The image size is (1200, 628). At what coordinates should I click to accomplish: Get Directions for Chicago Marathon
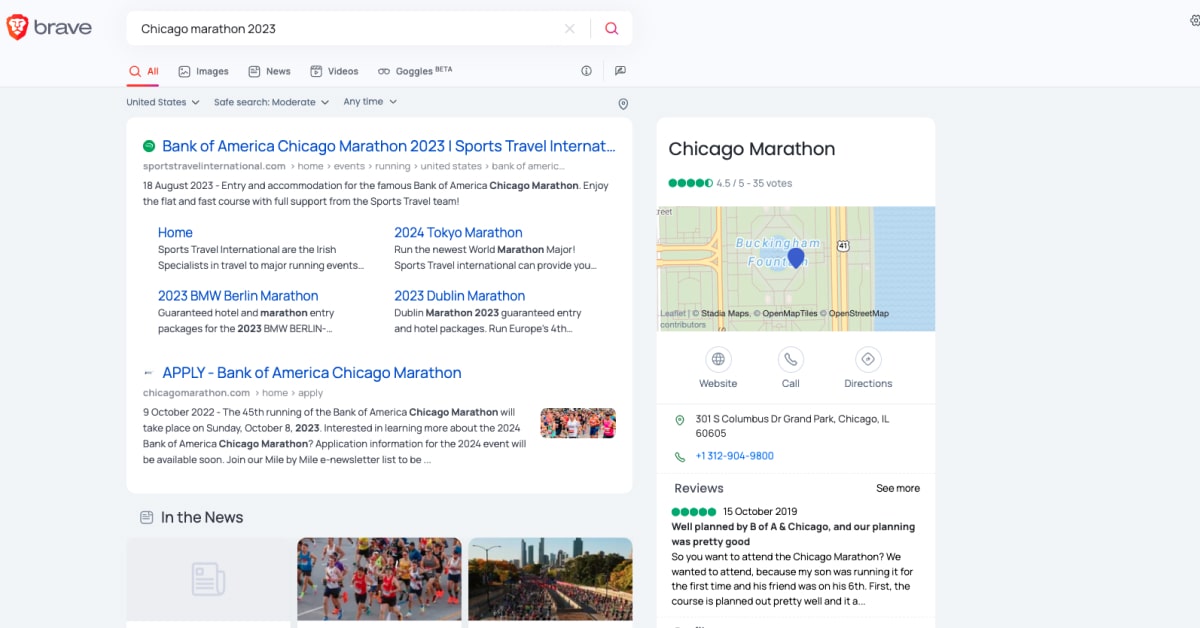pyautogui.click(x=867, y=360)
